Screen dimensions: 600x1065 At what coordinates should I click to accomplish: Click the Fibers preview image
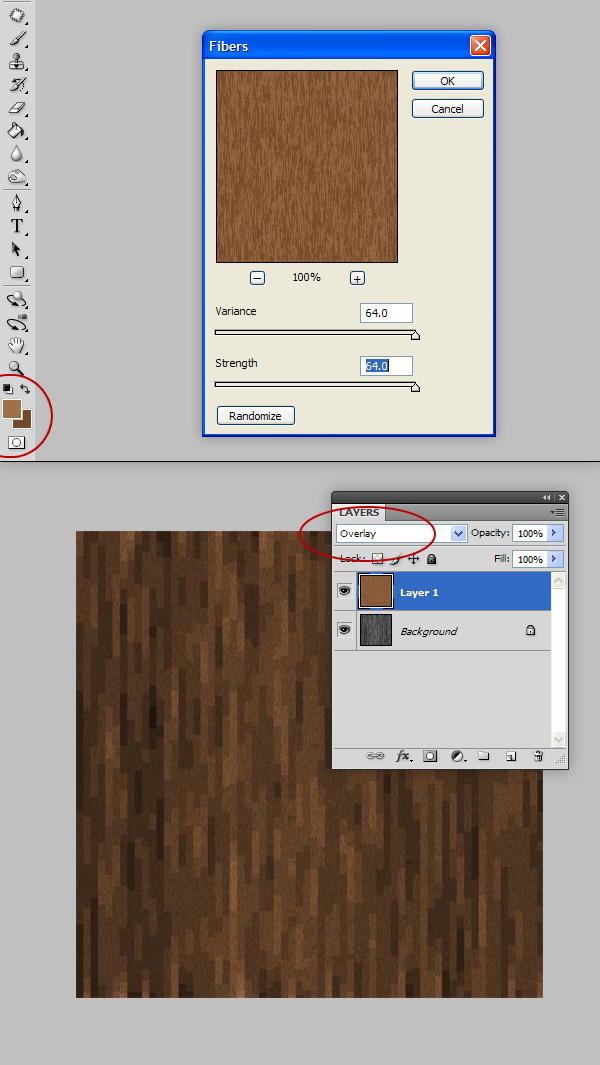coord(307,166)
